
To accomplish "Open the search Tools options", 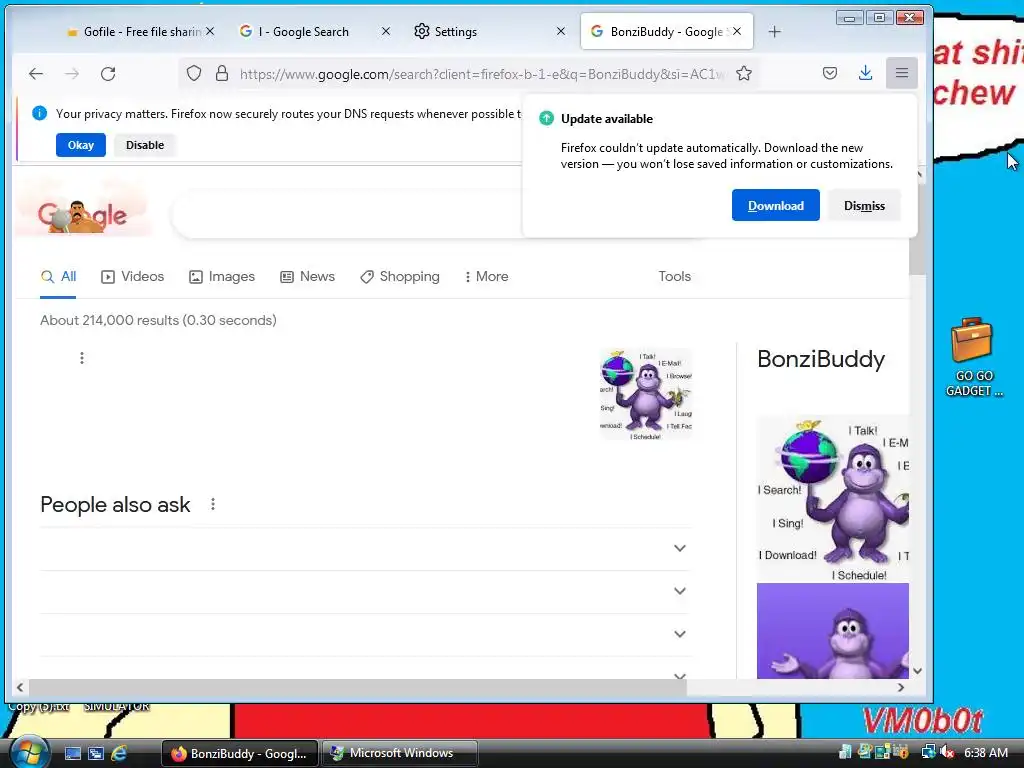I will (x=675, y=276).
